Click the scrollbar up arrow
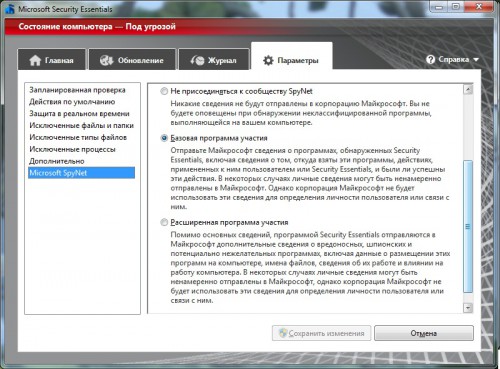Image resolution: width=500 pixels, height=369 pixels. pyautogui.click(x=468, y=89)
